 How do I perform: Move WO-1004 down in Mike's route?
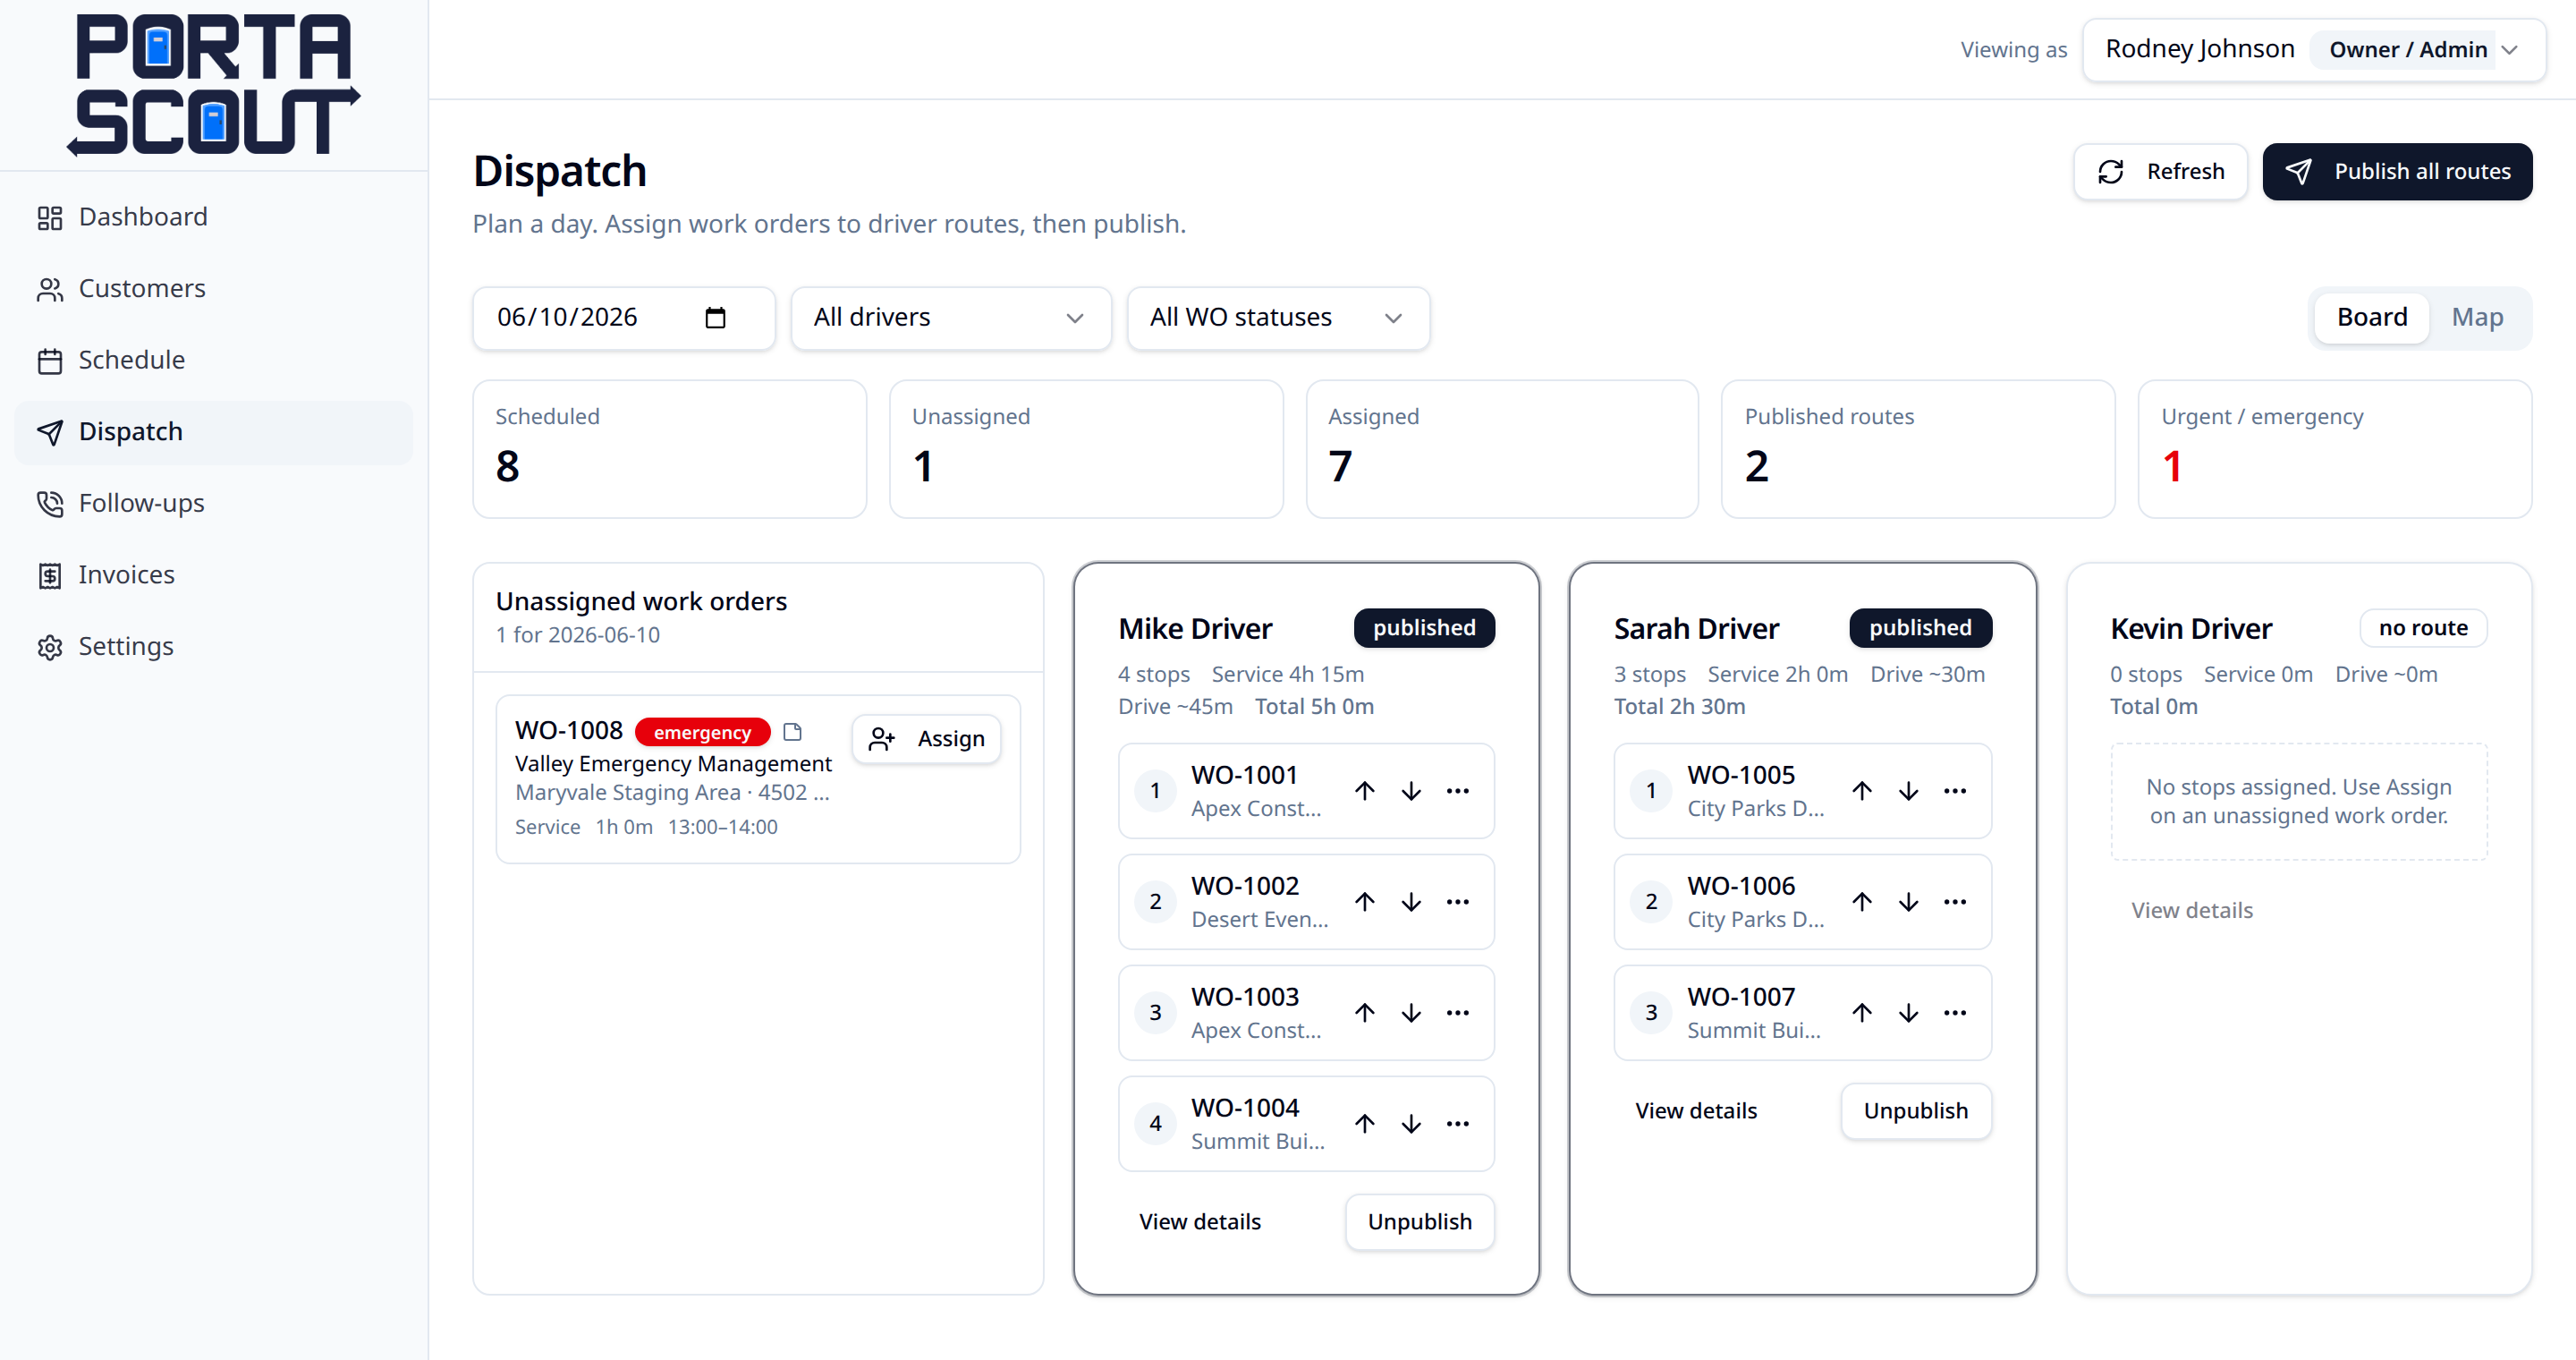click(1411, 1124)
